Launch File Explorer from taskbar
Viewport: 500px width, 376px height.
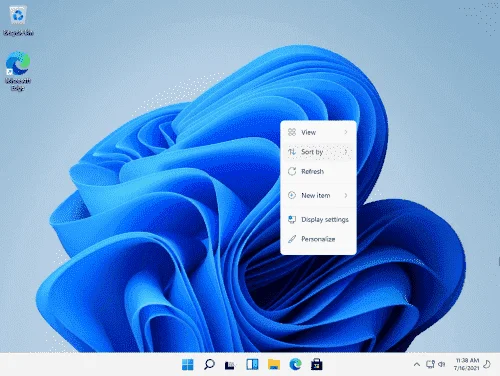[x=274, y=364]
